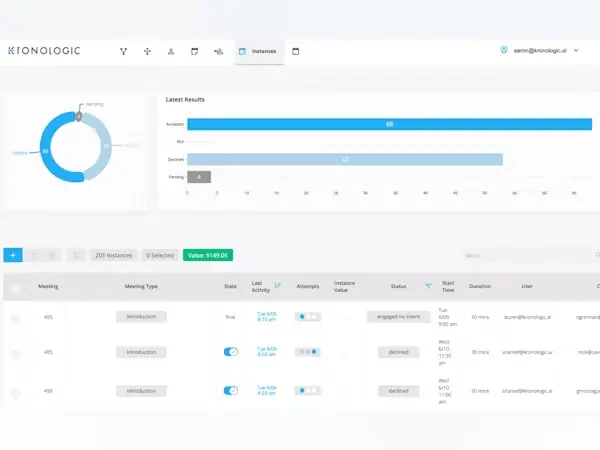Click the Last Activity sort icon
This screenshot has width=600, height=450.
(x=278, y=285)
